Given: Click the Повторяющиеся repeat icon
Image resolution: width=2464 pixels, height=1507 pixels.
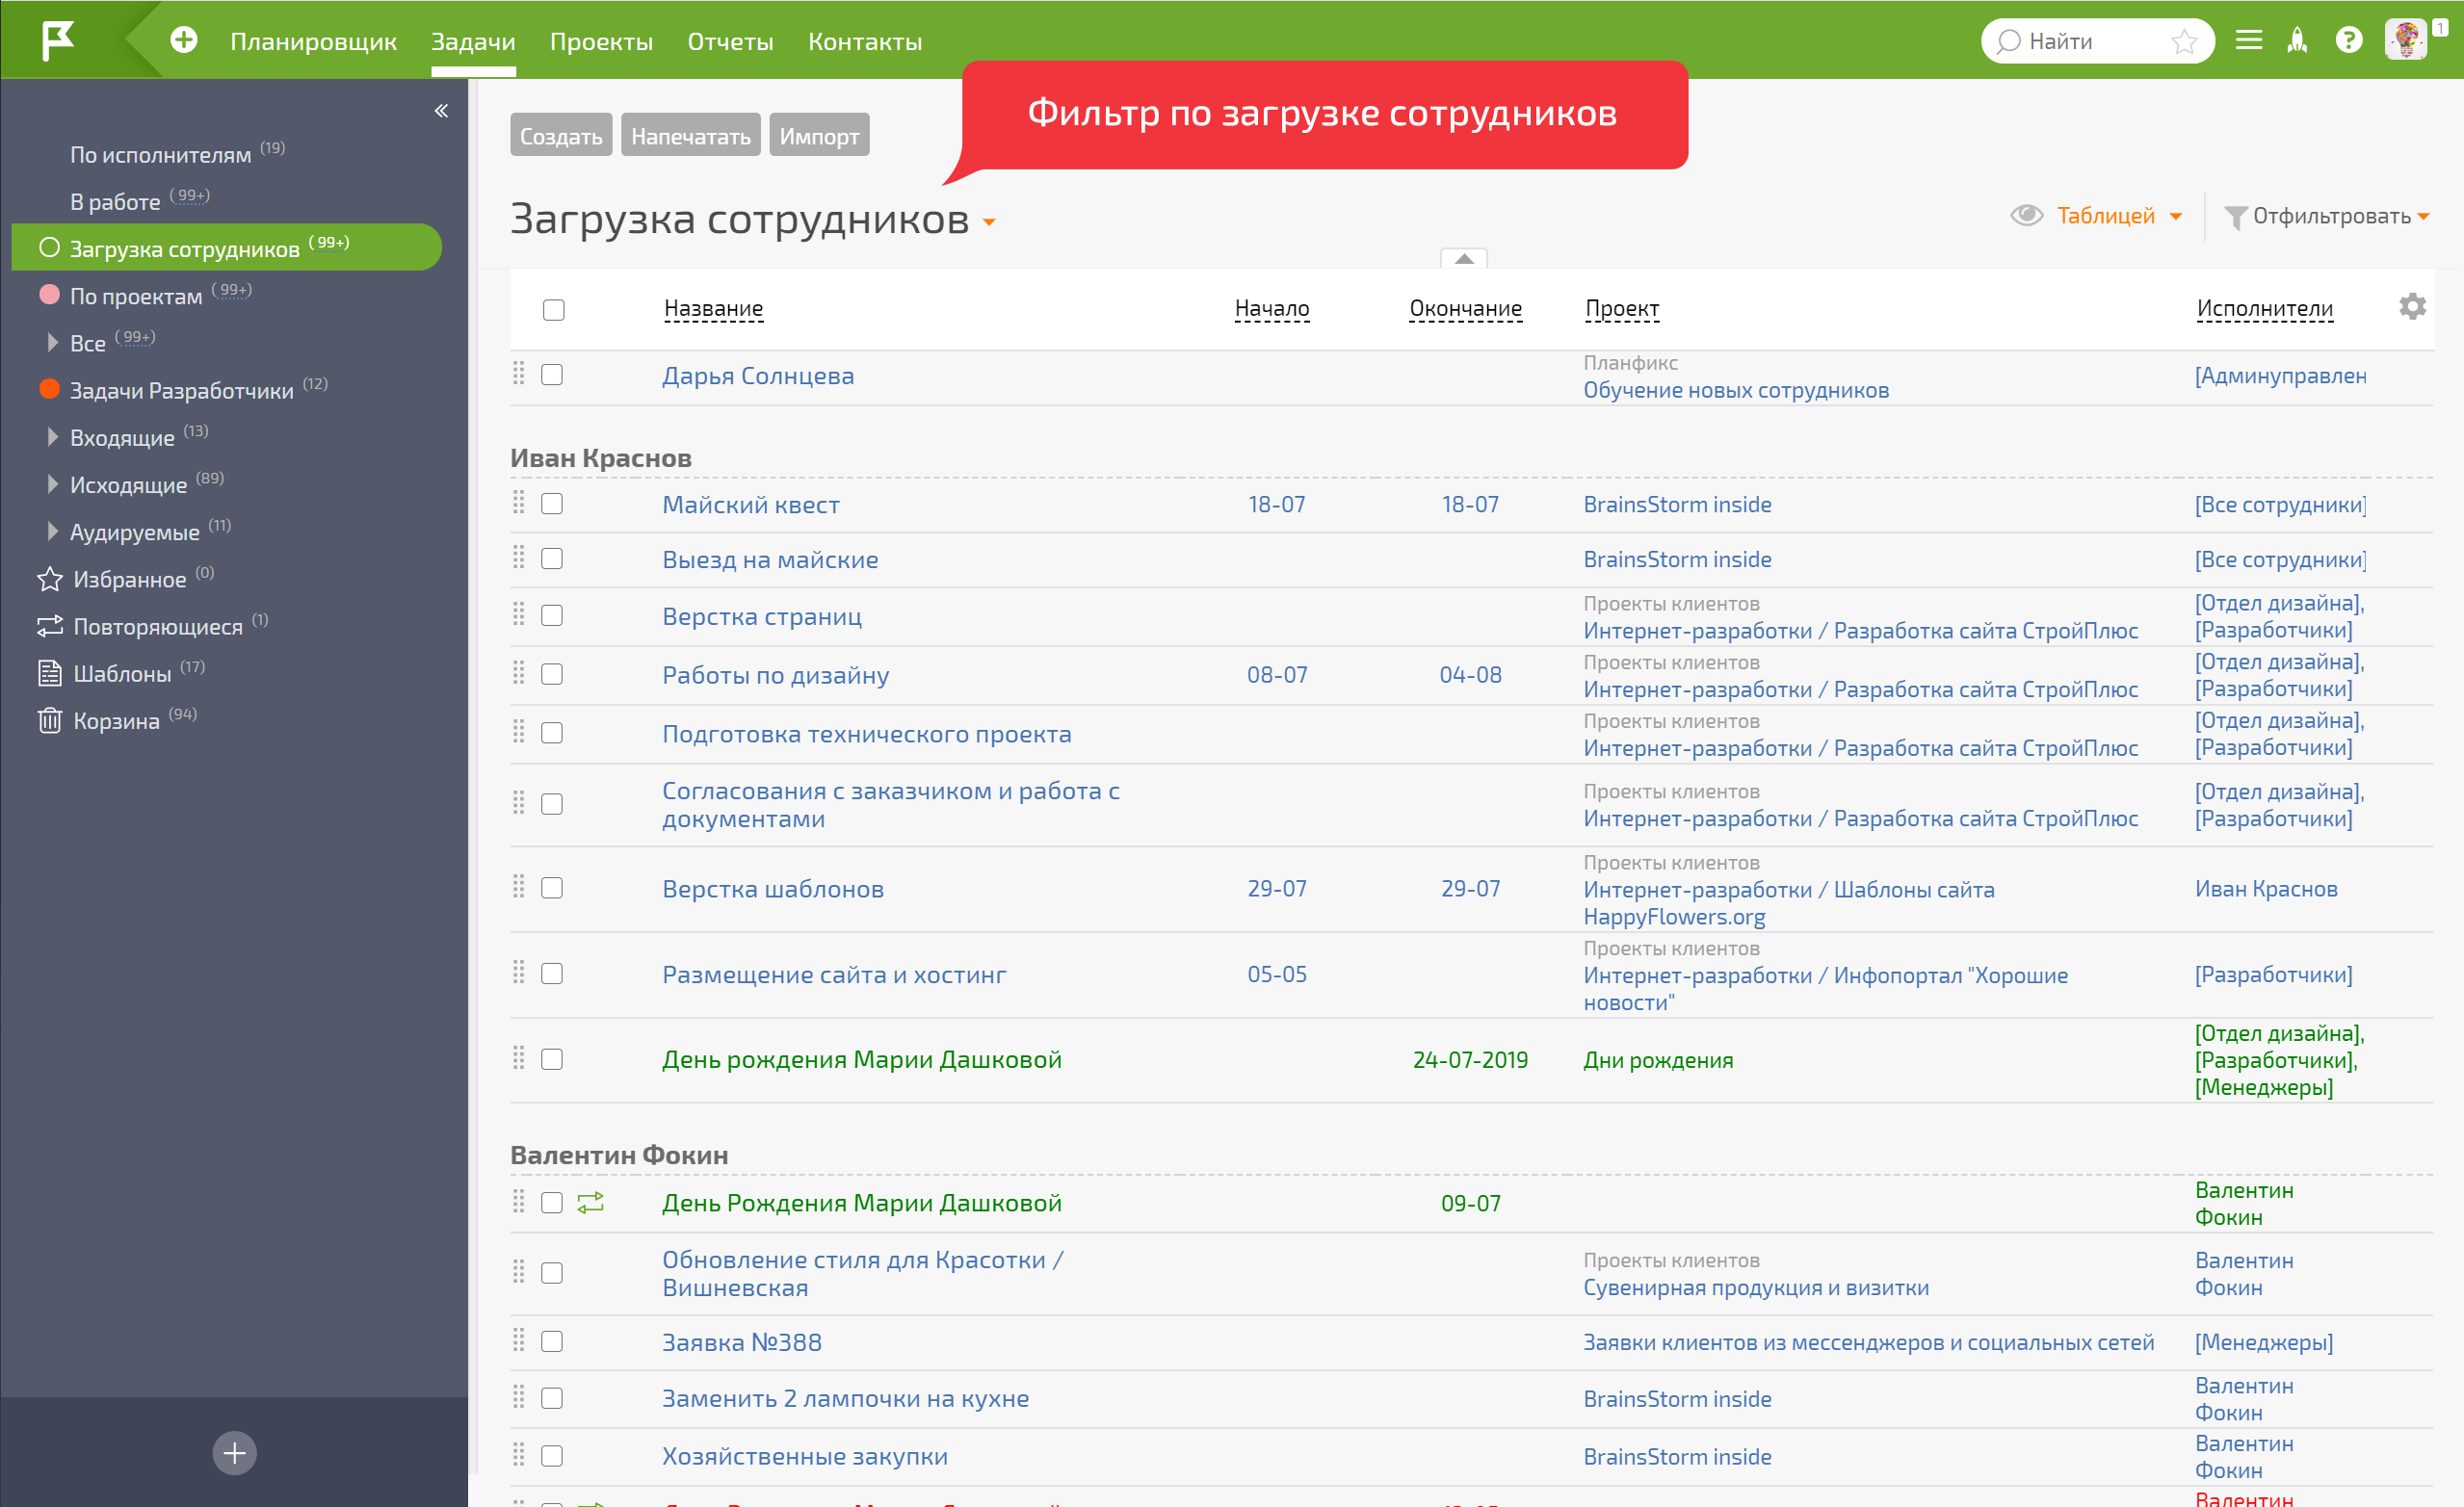Looking at the screenshot, I should [49, 626].
